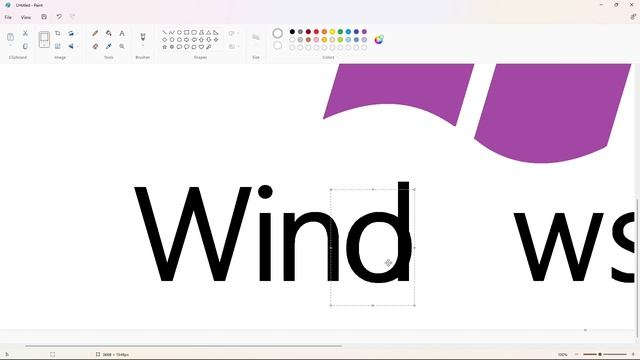Click the Resize and skew icon
The height and width of the screenshot is (360, 640).
point(58,46)
